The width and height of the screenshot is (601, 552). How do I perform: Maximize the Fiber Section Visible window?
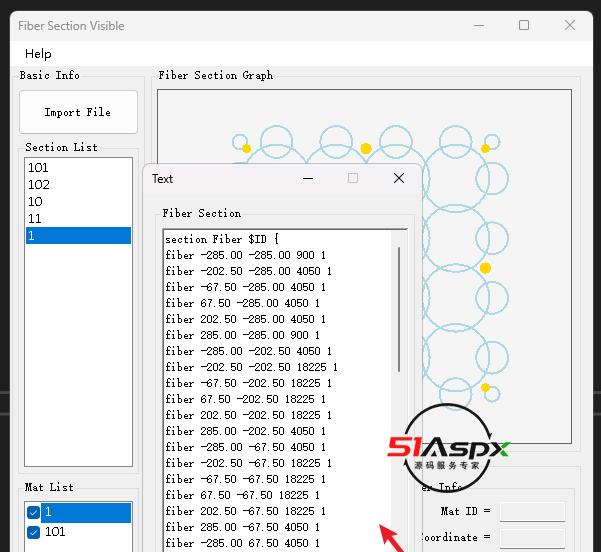pos(524,26)
